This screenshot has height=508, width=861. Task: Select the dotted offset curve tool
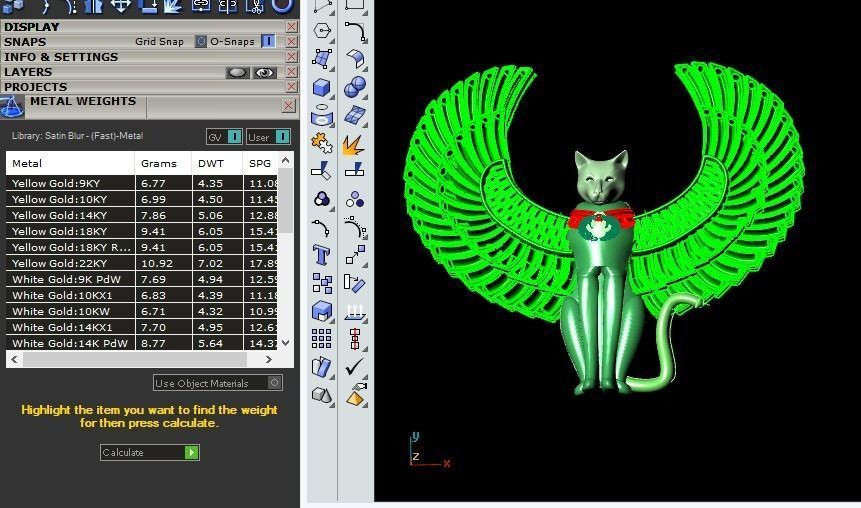tap(355, 227)
